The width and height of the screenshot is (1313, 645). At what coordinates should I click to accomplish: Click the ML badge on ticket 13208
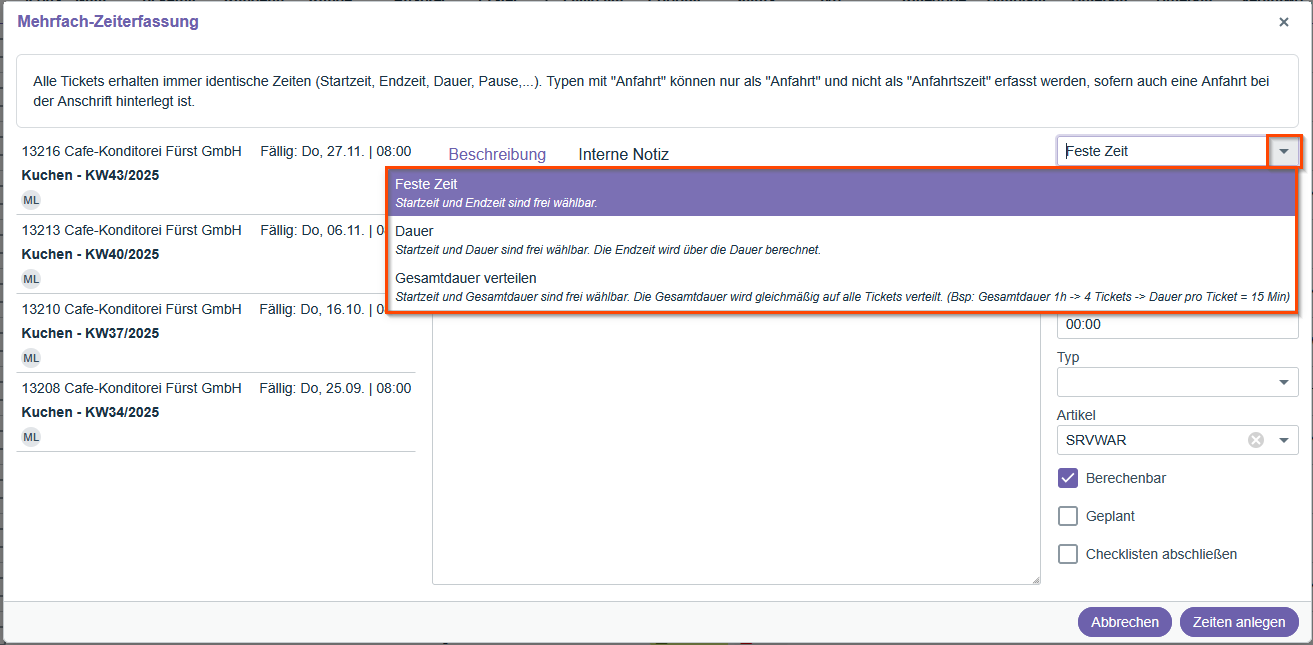coord(30,436)
